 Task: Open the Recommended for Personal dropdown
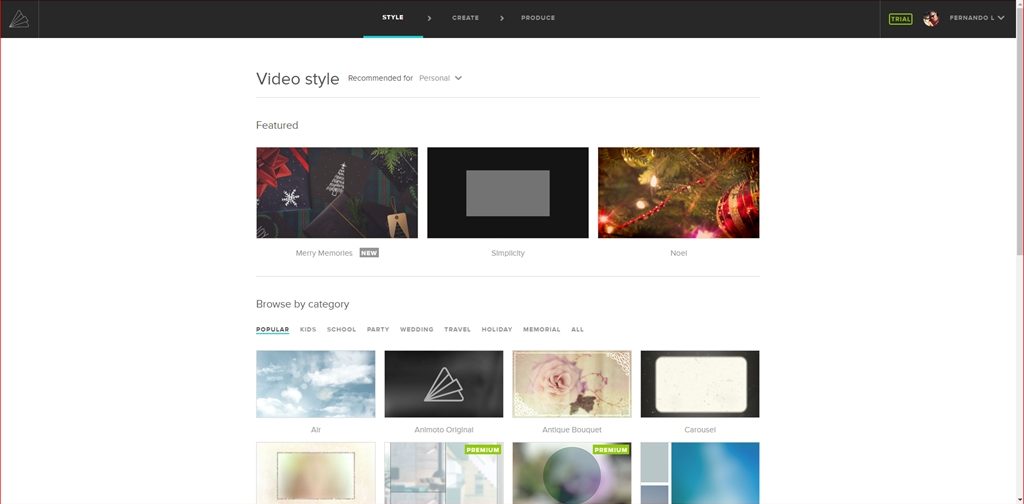point(441,78)
